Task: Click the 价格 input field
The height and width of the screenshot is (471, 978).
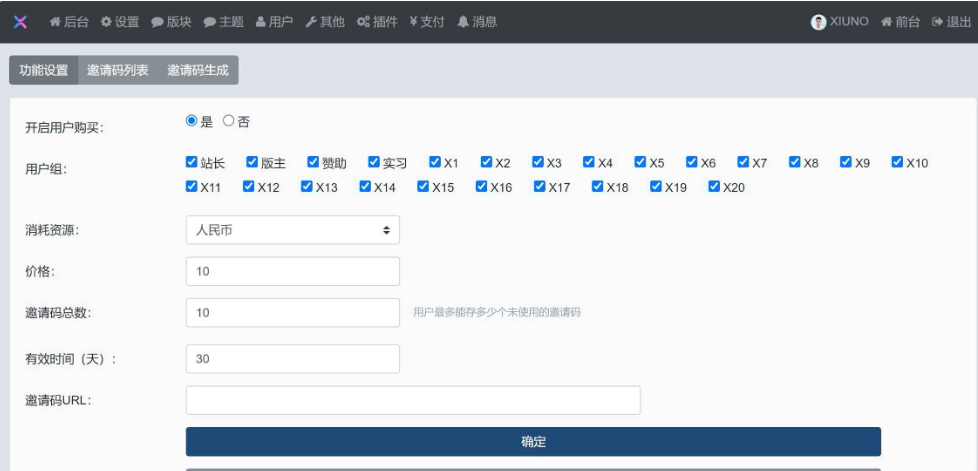Action: 293,271
